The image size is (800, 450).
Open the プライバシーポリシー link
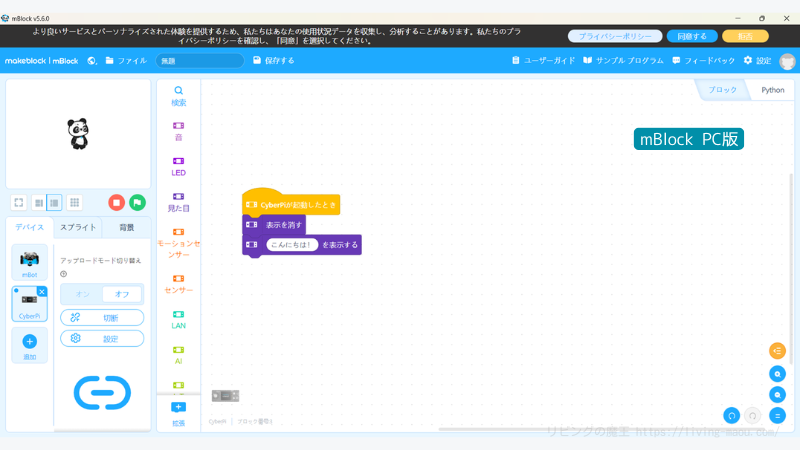click(x=615, y=36)
